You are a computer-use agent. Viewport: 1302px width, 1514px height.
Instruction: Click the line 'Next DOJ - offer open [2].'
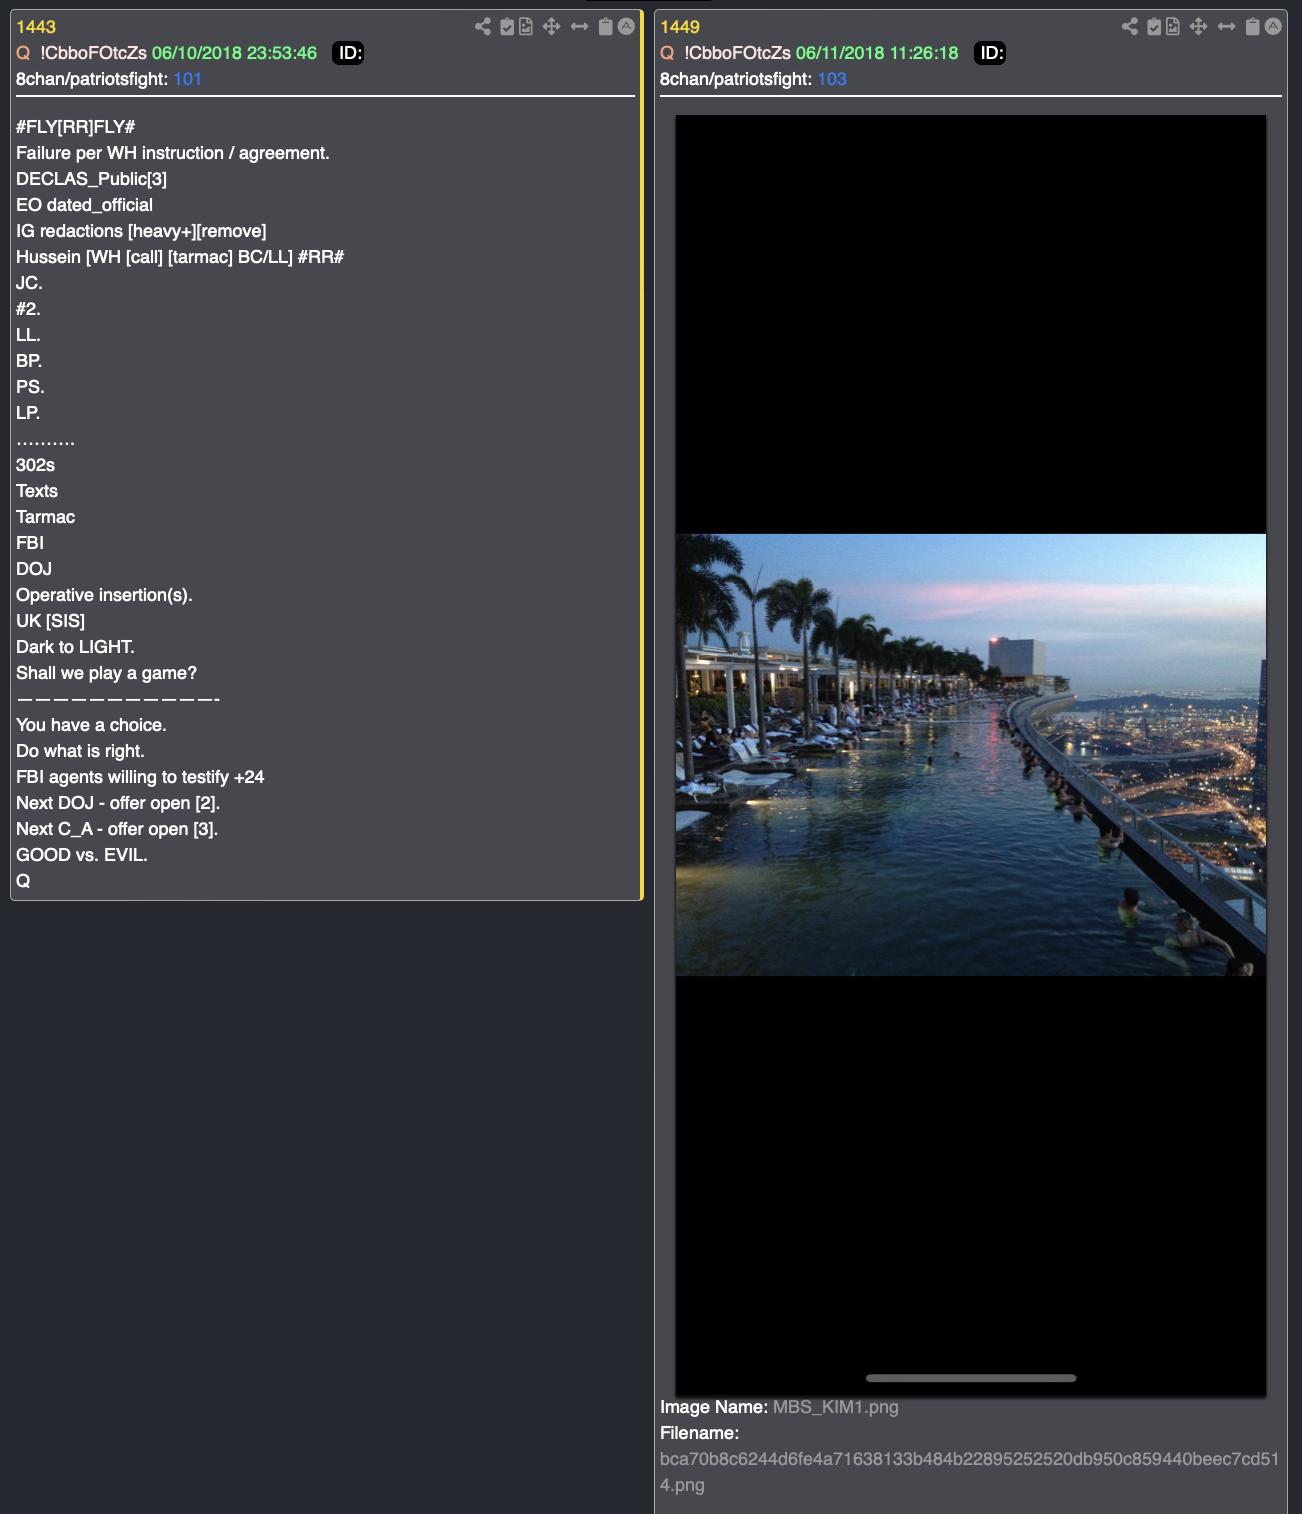118,803
